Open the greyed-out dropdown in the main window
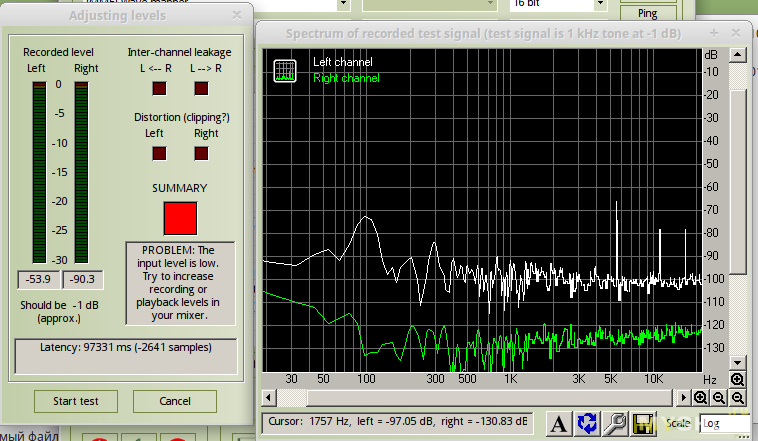This screenshot has width=758, height=441. (x=429, y=4)
